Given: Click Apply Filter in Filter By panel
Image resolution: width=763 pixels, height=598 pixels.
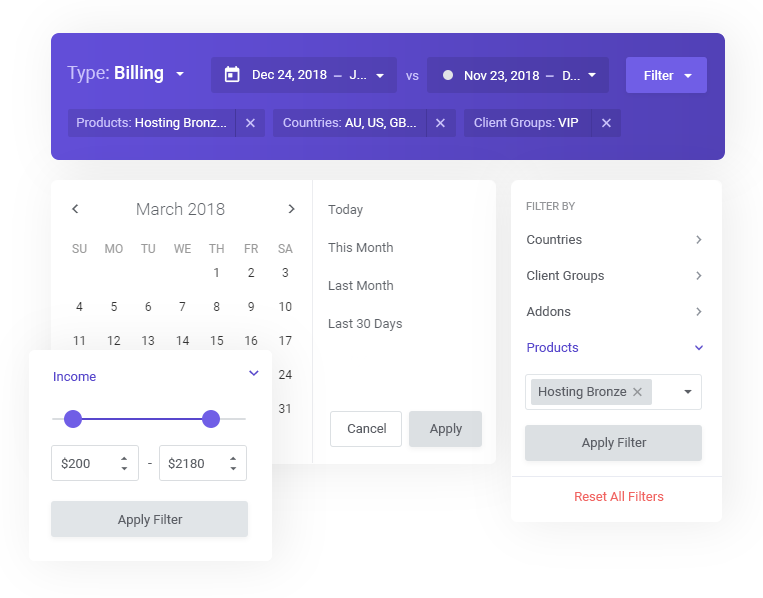Looking at the screenshot, I should (613, 443).
